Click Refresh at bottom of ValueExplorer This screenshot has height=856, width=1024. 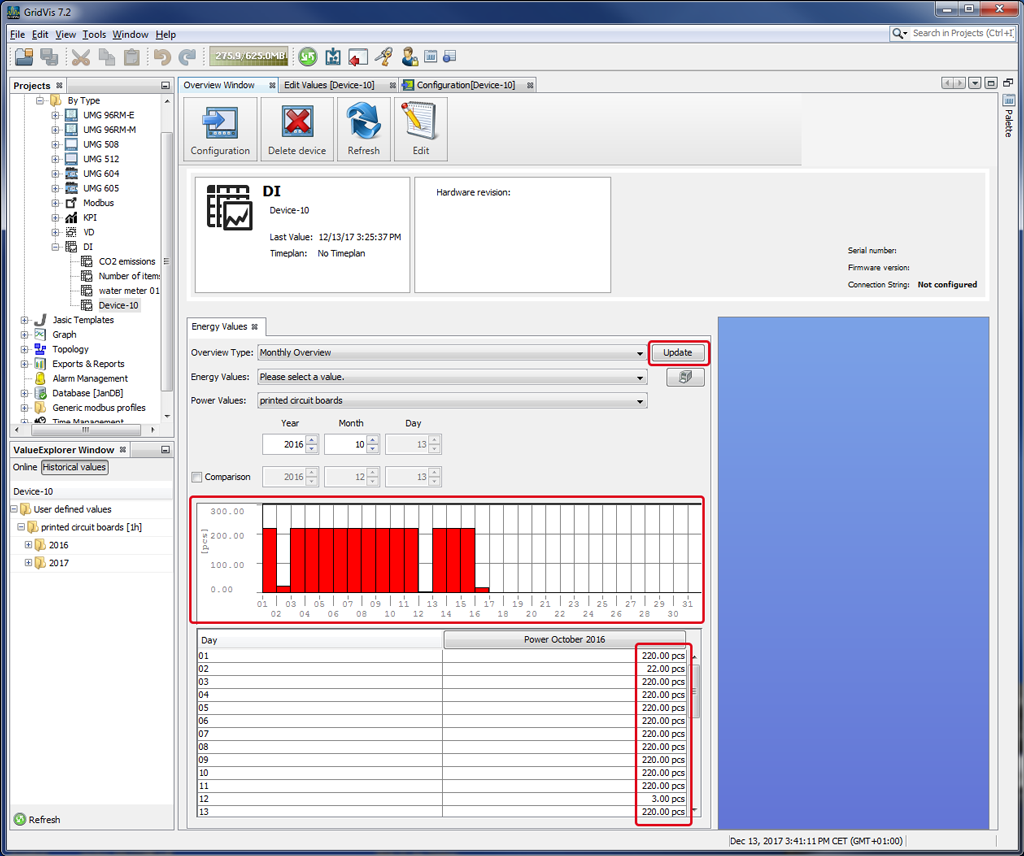(x=37, y=820)
